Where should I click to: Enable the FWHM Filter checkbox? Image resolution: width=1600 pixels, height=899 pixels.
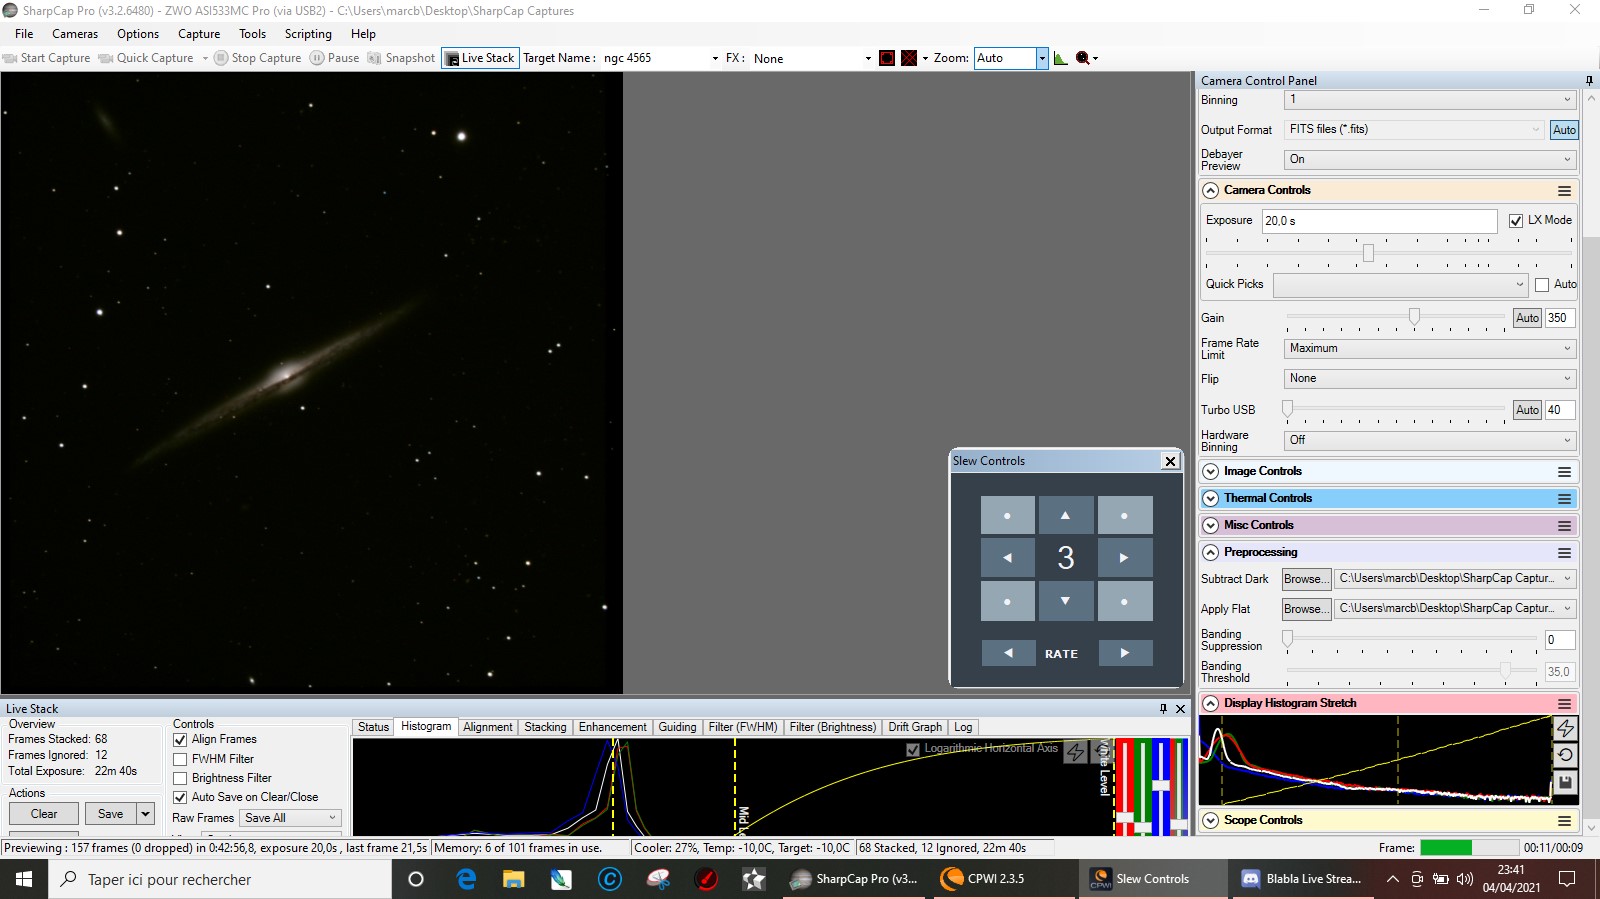(x=180, y=759)
